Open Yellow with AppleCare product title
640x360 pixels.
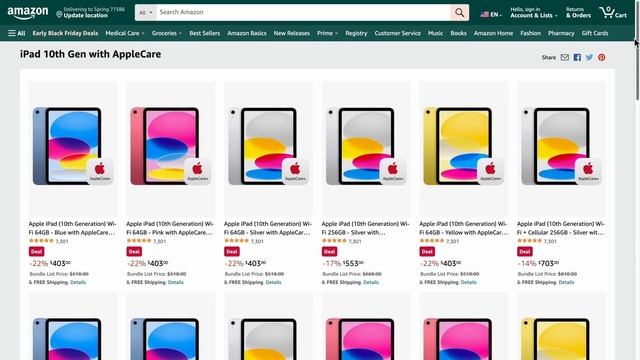tap(463, 228)
